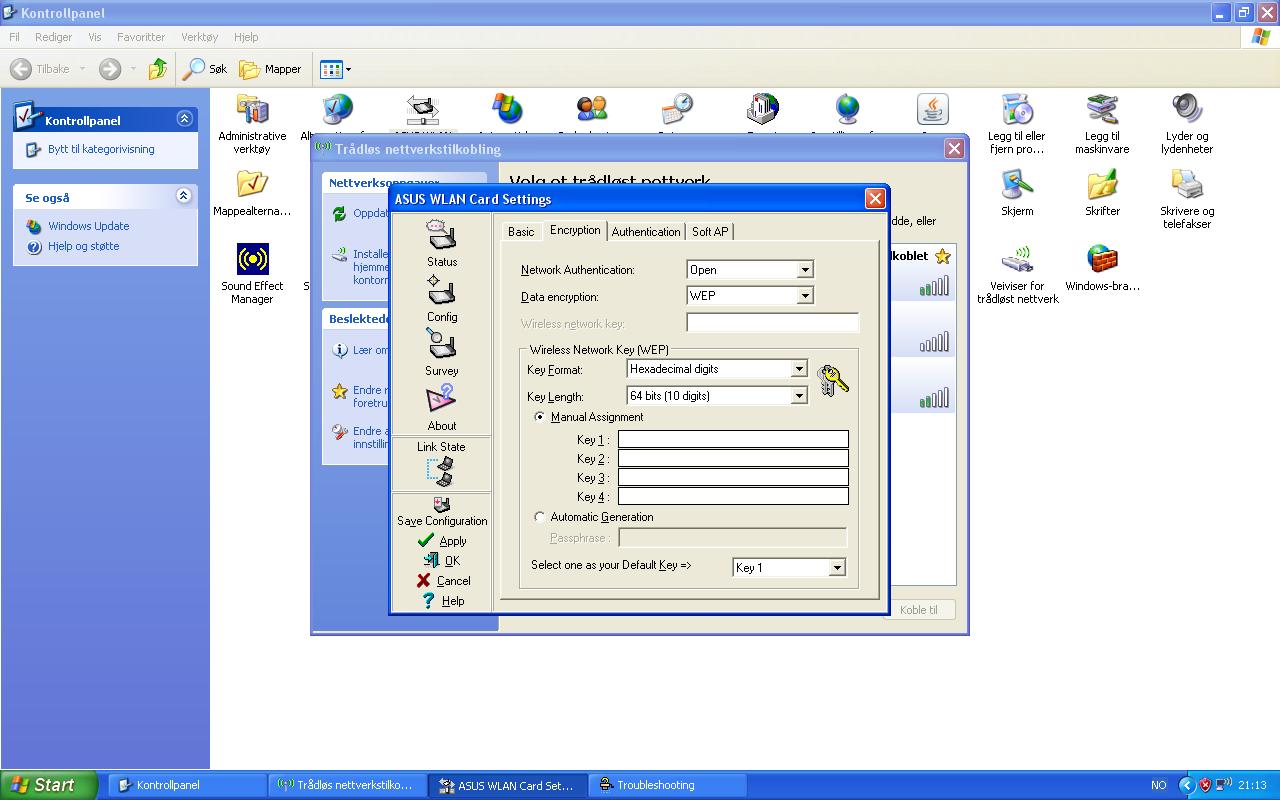The image size is (1280, 800).
Task: Open the Hjelp og støtte link
Action: click(83, 246)
